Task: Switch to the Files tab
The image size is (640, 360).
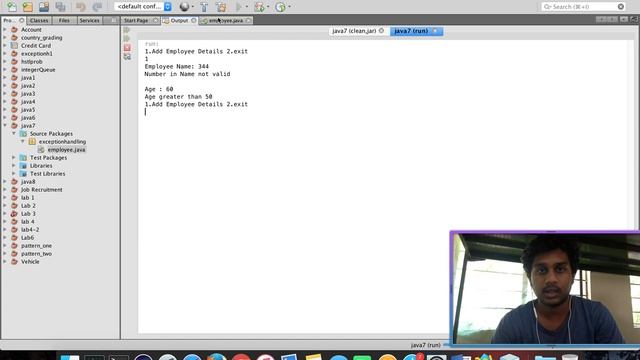Action: coord(64,20)
